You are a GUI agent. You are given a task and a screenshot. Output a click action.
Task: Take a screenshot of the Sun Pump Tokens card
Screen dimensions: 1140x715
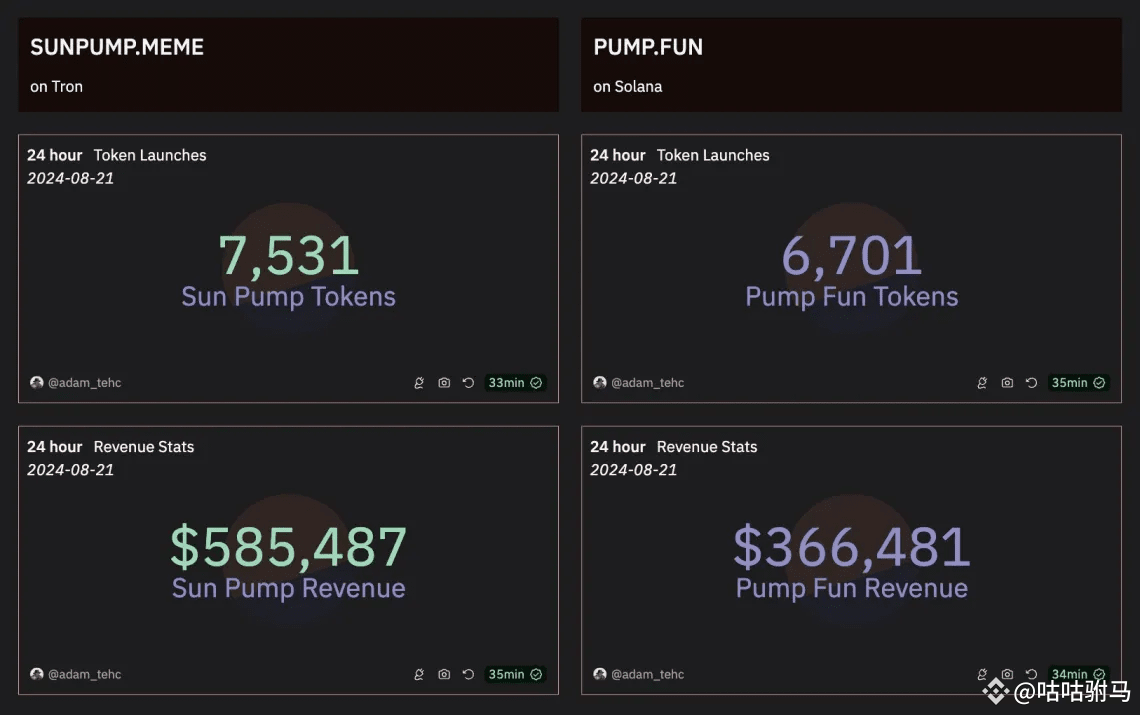tap(444, 383)
